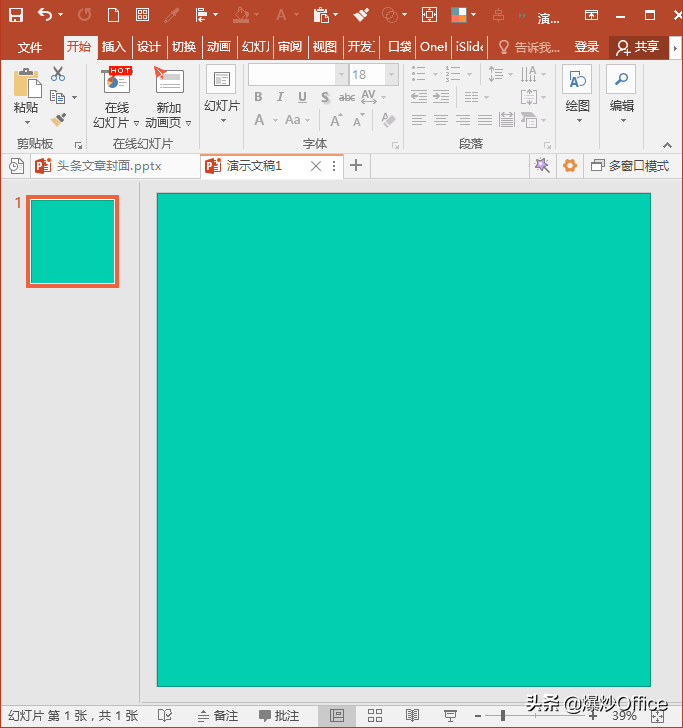Image resolution: width=683 pixels, height=728 pixels.
Task: Click the Save icon in quick access toolbar
Action: 16,15
